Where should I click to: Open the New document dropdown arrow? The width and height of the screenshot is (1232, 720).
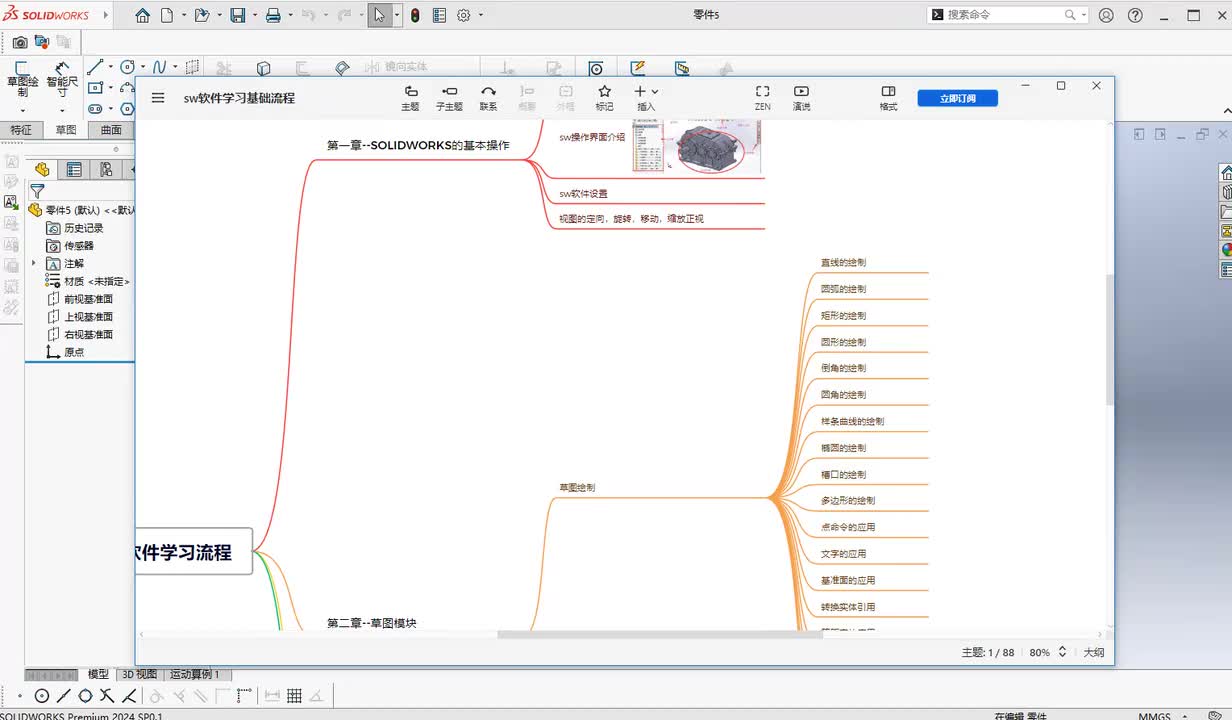[182, 15]
